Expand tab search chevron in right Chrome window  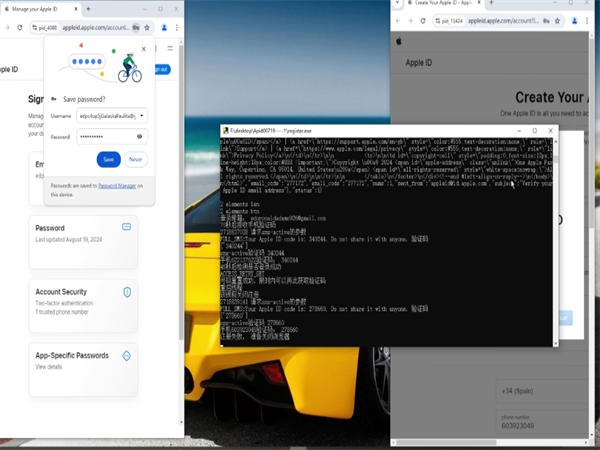click(397, 5)
